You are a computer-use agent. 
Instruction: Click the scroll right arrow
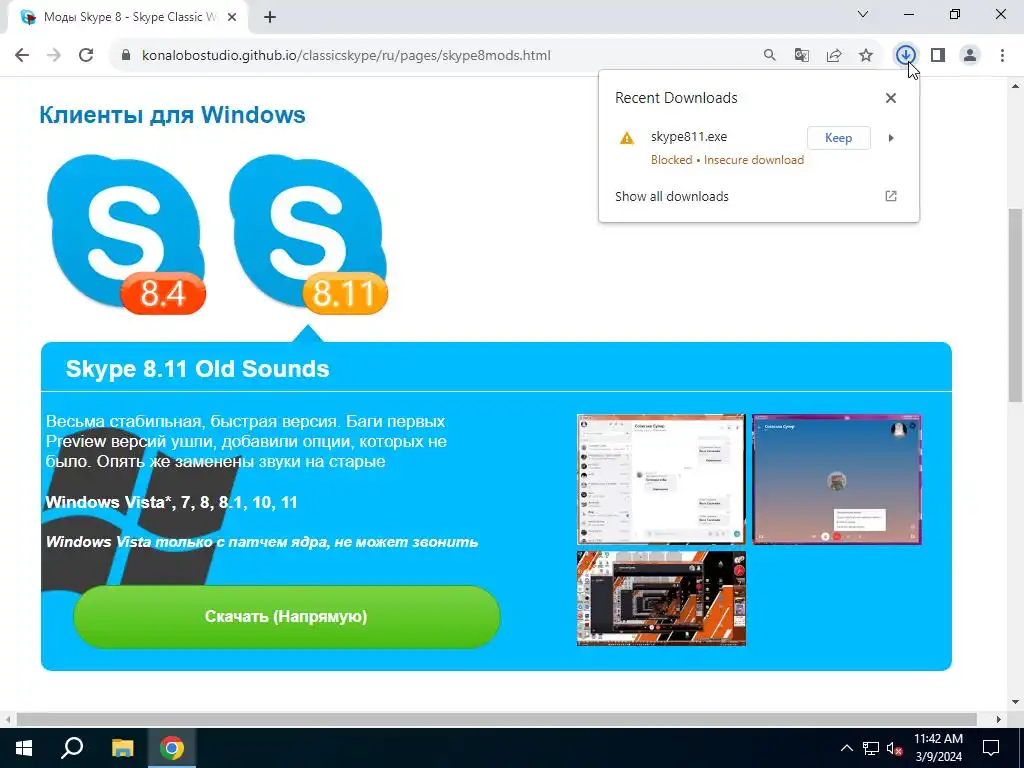tap(999, 719)
